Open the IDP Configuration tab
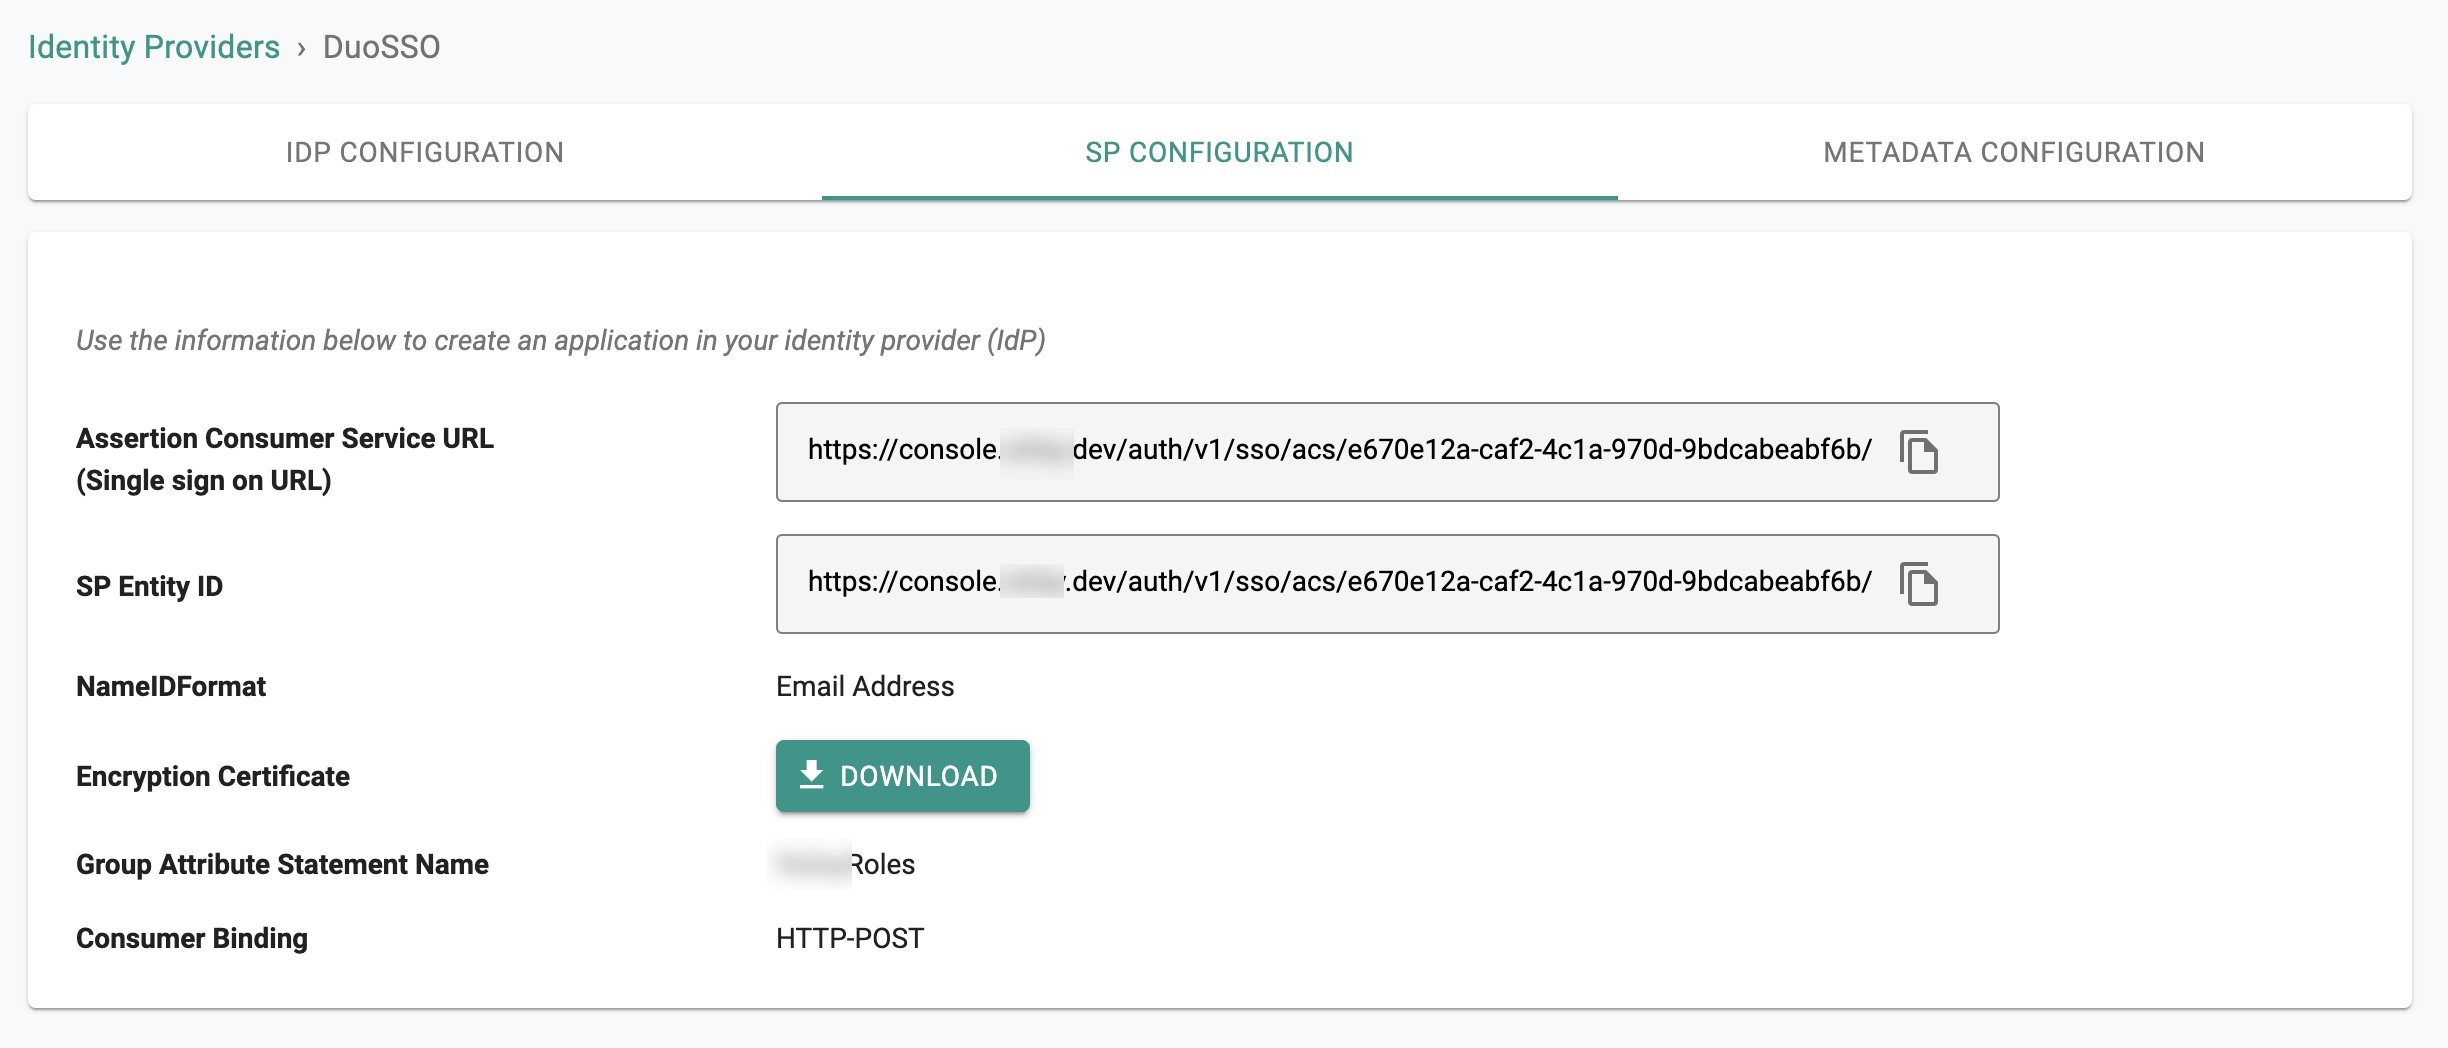This screenshot has width=2448, height=1048. [425, 152]
